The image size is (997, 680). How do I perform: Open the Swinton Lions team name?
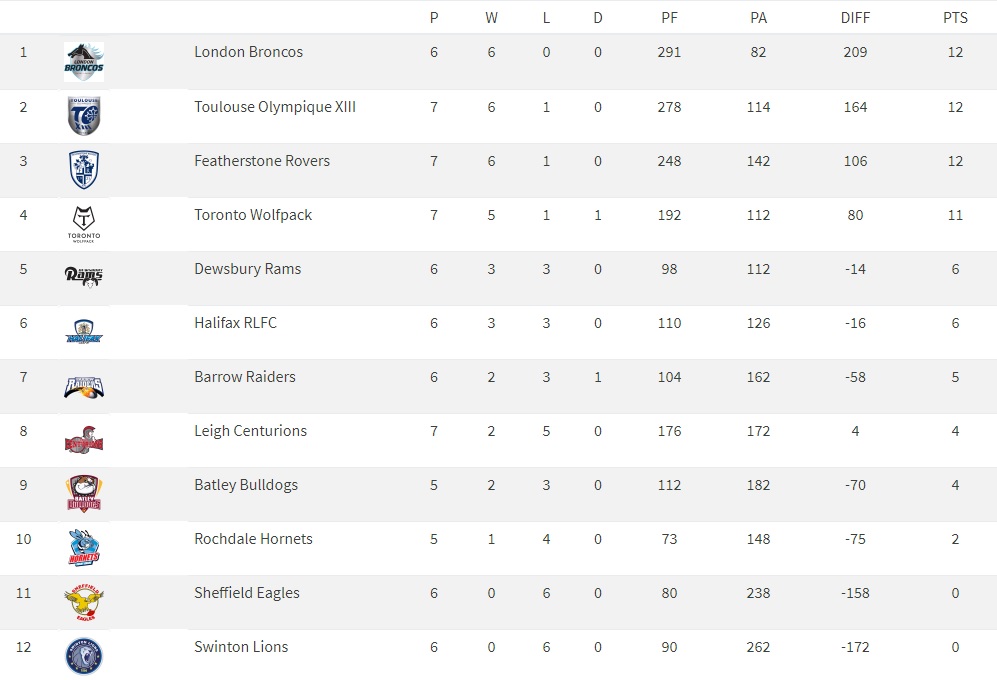pos(241,647)
